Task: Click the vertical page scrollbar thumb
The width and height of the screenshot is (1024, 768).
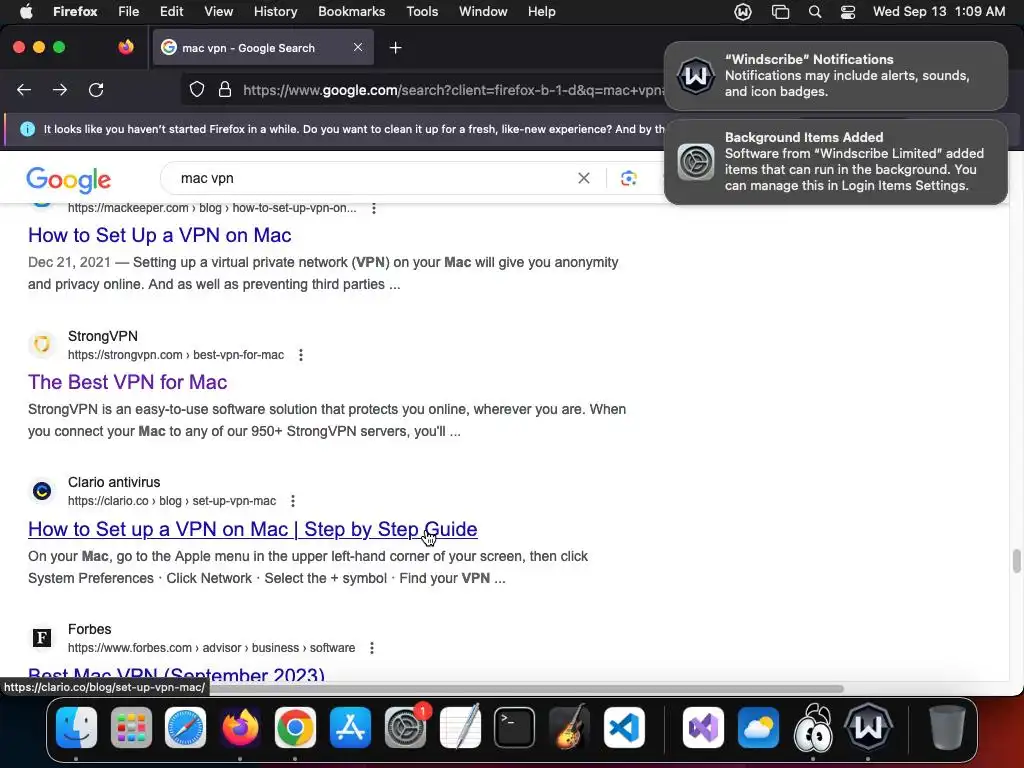Action: (x=1016, y=561)
